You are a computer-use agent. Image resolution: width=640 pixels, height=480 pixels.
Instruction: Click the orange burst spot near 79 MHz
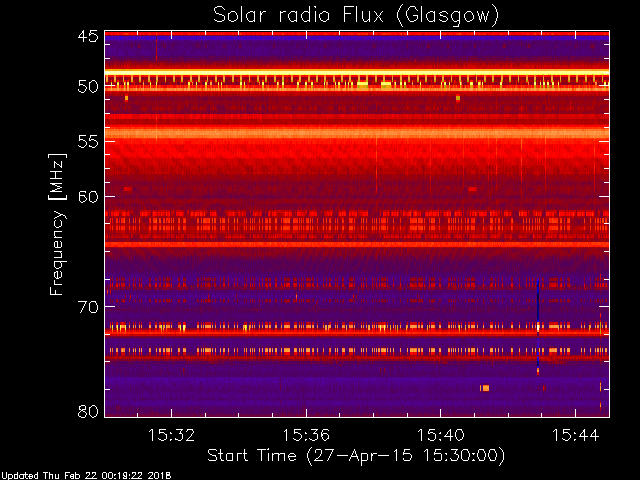point(484,388)
